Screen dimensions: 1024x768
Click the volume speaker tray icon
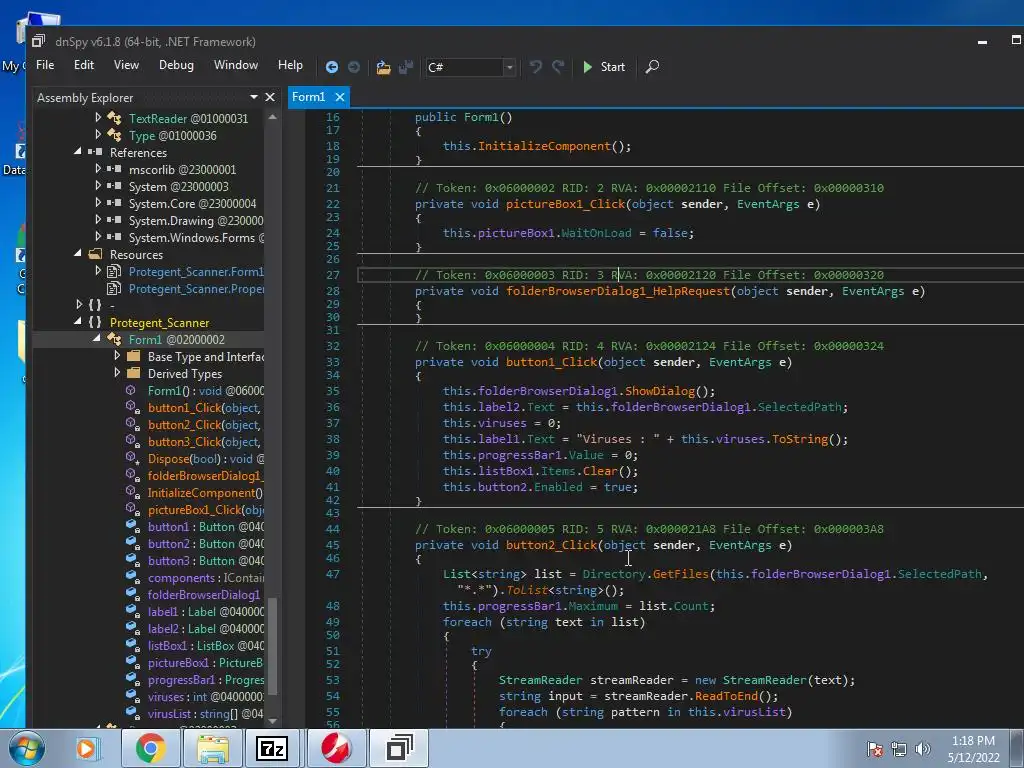click(x=921, y=748)
